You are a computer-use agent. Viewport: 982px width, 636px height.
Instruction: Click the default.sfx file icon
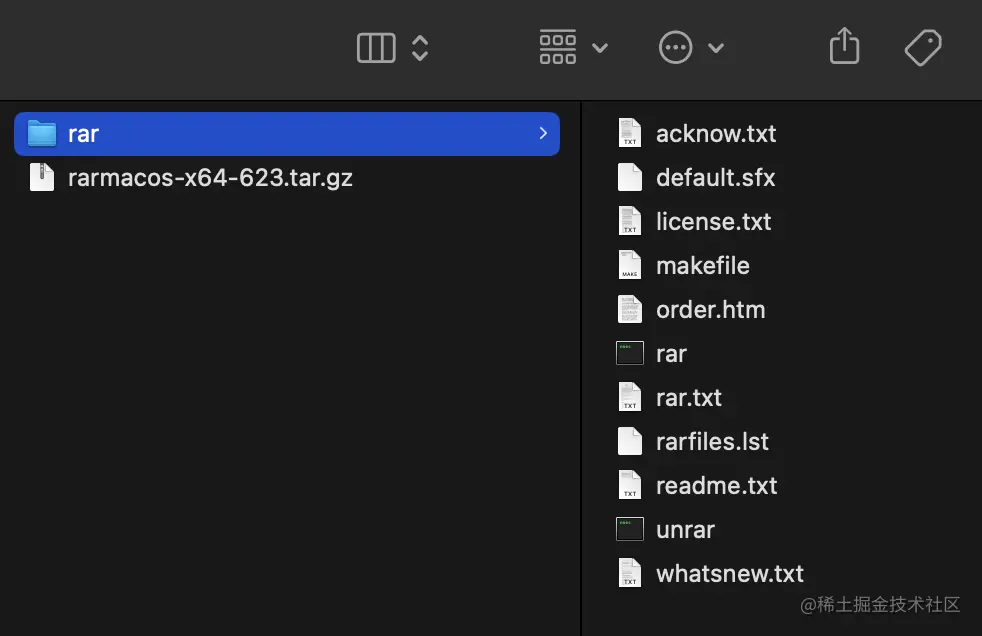(x=629, y=178)
